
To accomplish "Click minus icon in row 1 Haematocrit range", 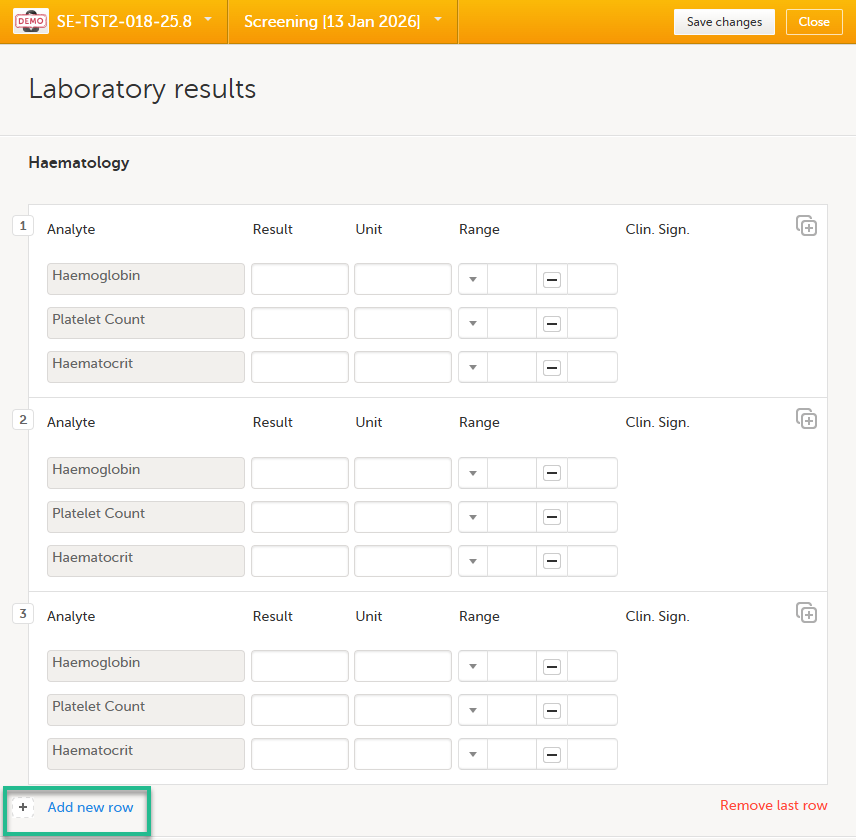I will (551, 368).
